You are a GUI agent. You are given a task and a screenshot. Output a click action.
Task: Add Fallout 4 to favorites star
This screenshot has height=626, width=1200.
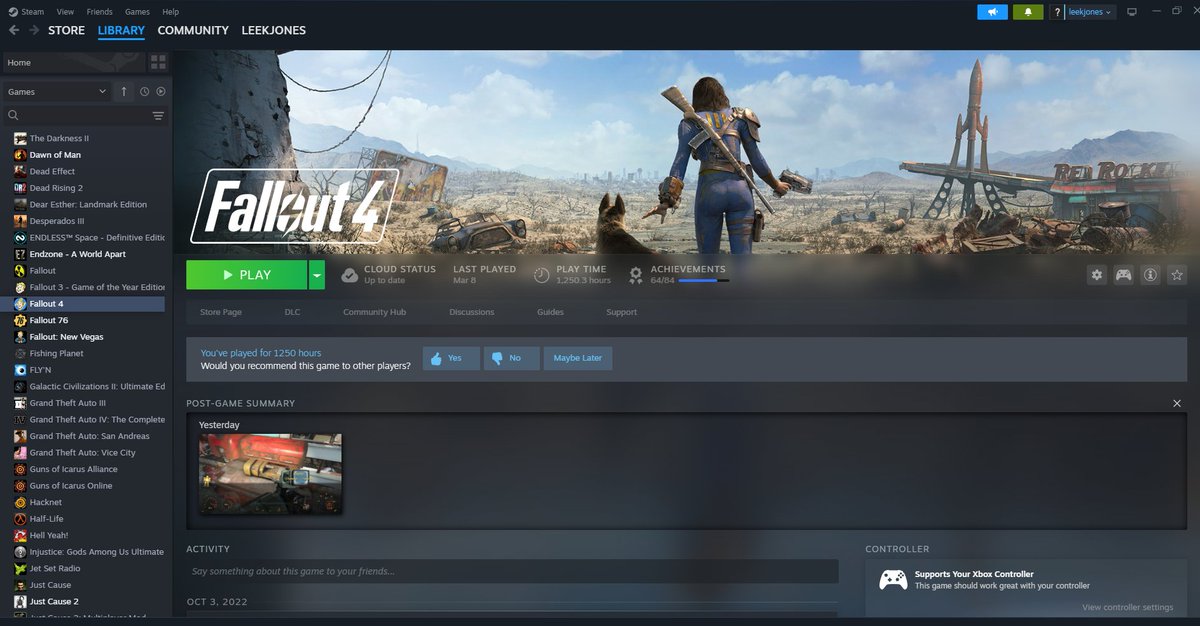[1177, 275]
